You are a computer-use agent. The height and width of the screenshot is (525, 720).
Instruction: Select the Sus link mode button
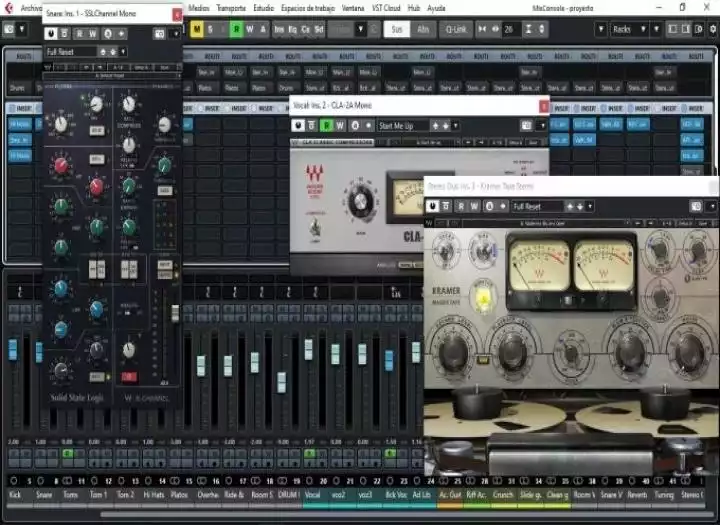[397, 29]
